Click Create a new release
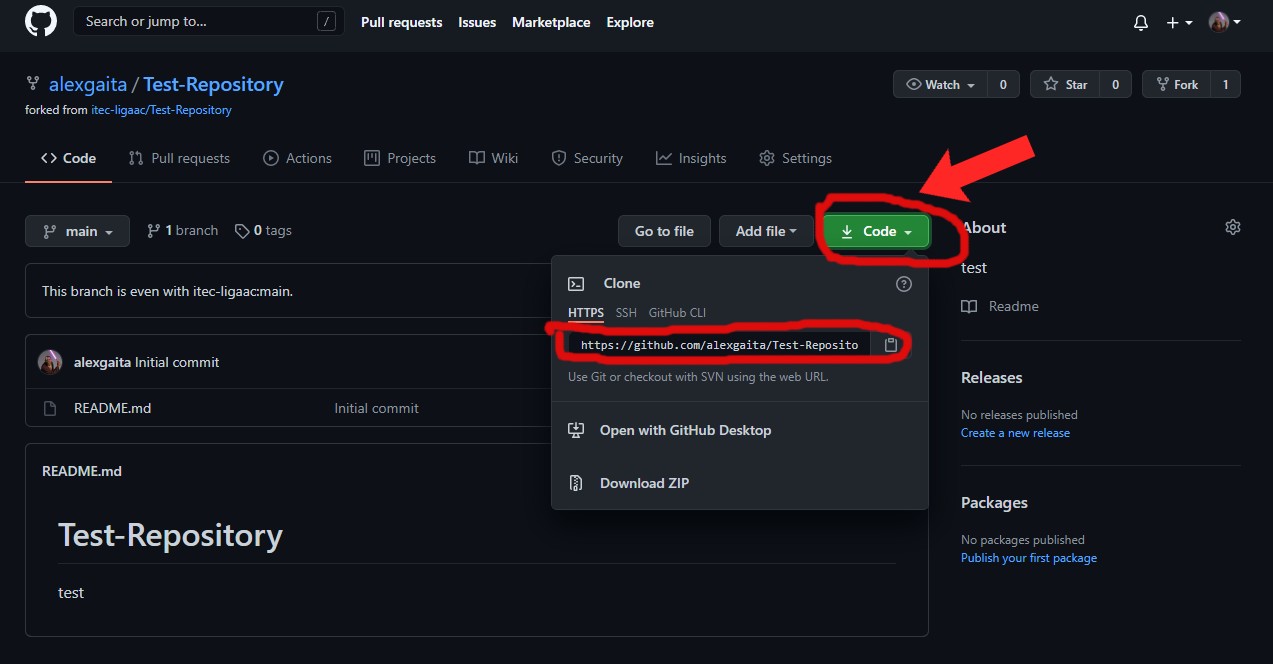Screen dimensions: 1273x664 tap(1015, 433)
